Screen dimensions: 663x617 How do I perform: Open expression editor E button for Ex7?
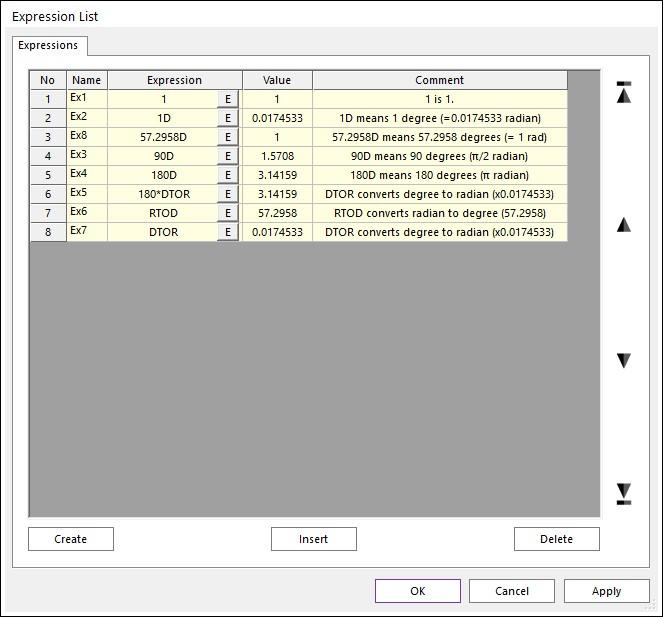tap(228, 233)
